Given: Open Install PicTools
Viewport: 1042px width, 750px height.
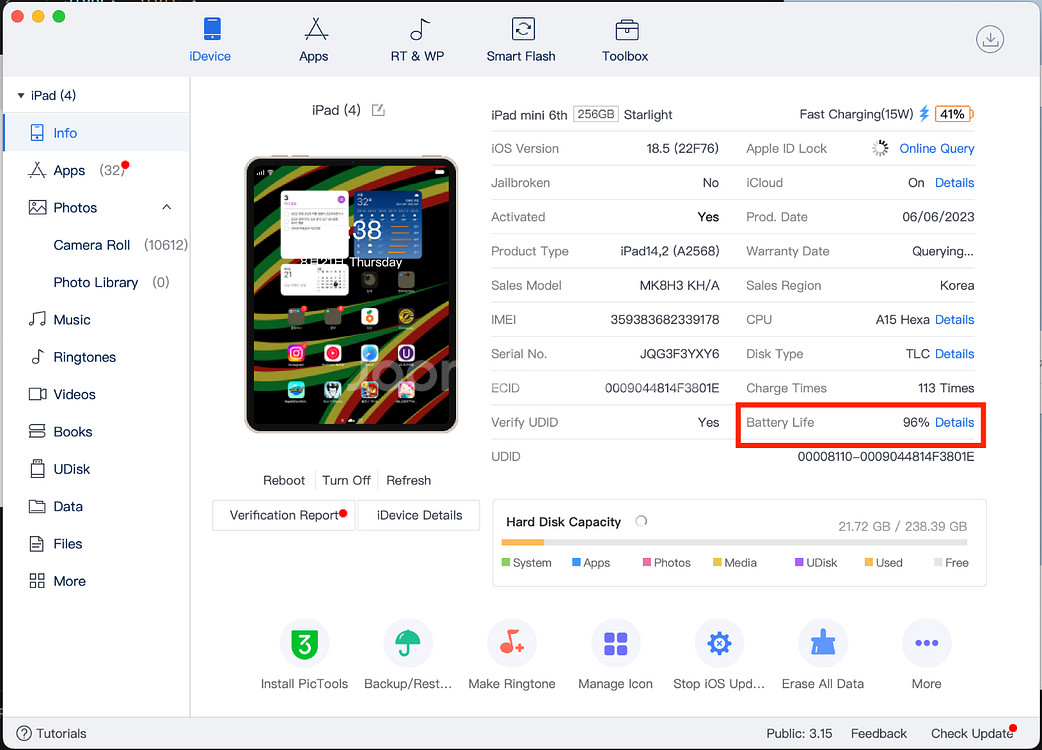Looking at the screenshot, I should tap(304, 654).
